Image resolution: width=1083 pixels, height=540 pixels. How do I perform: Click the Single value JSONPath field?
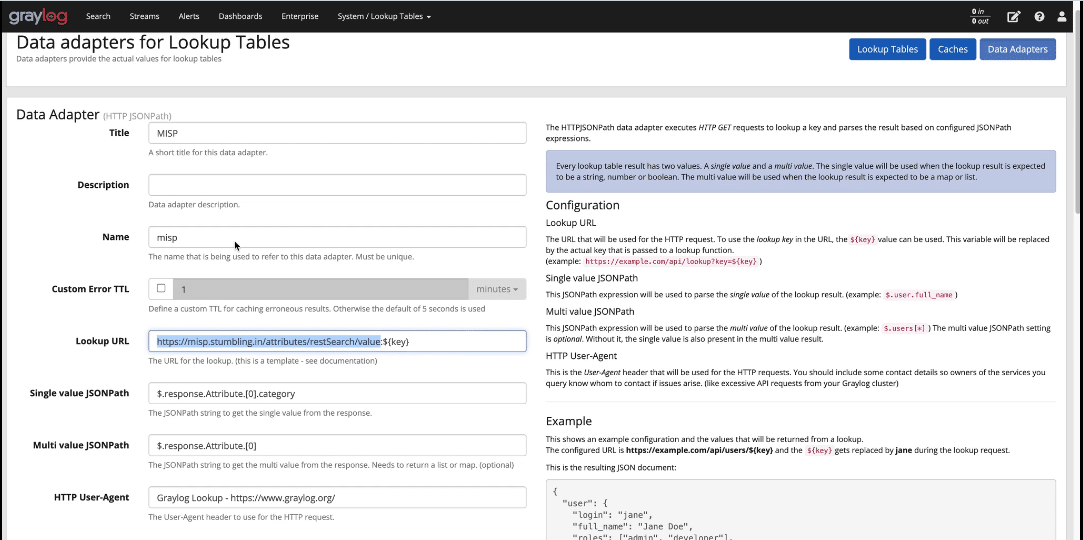coord(337,393)
